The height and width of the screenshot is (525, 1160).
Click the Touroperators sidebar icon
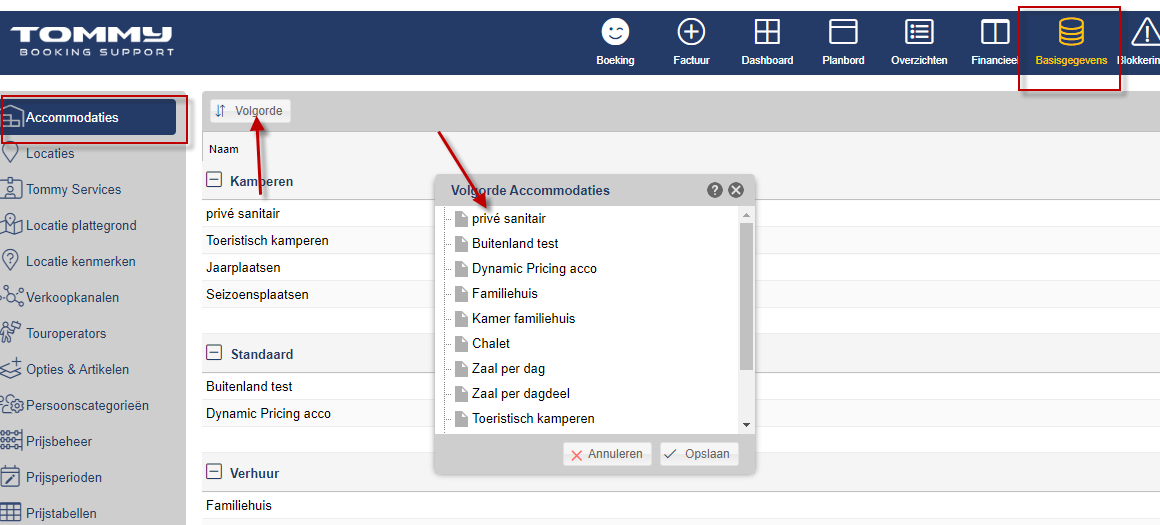(x=11, y=333)
